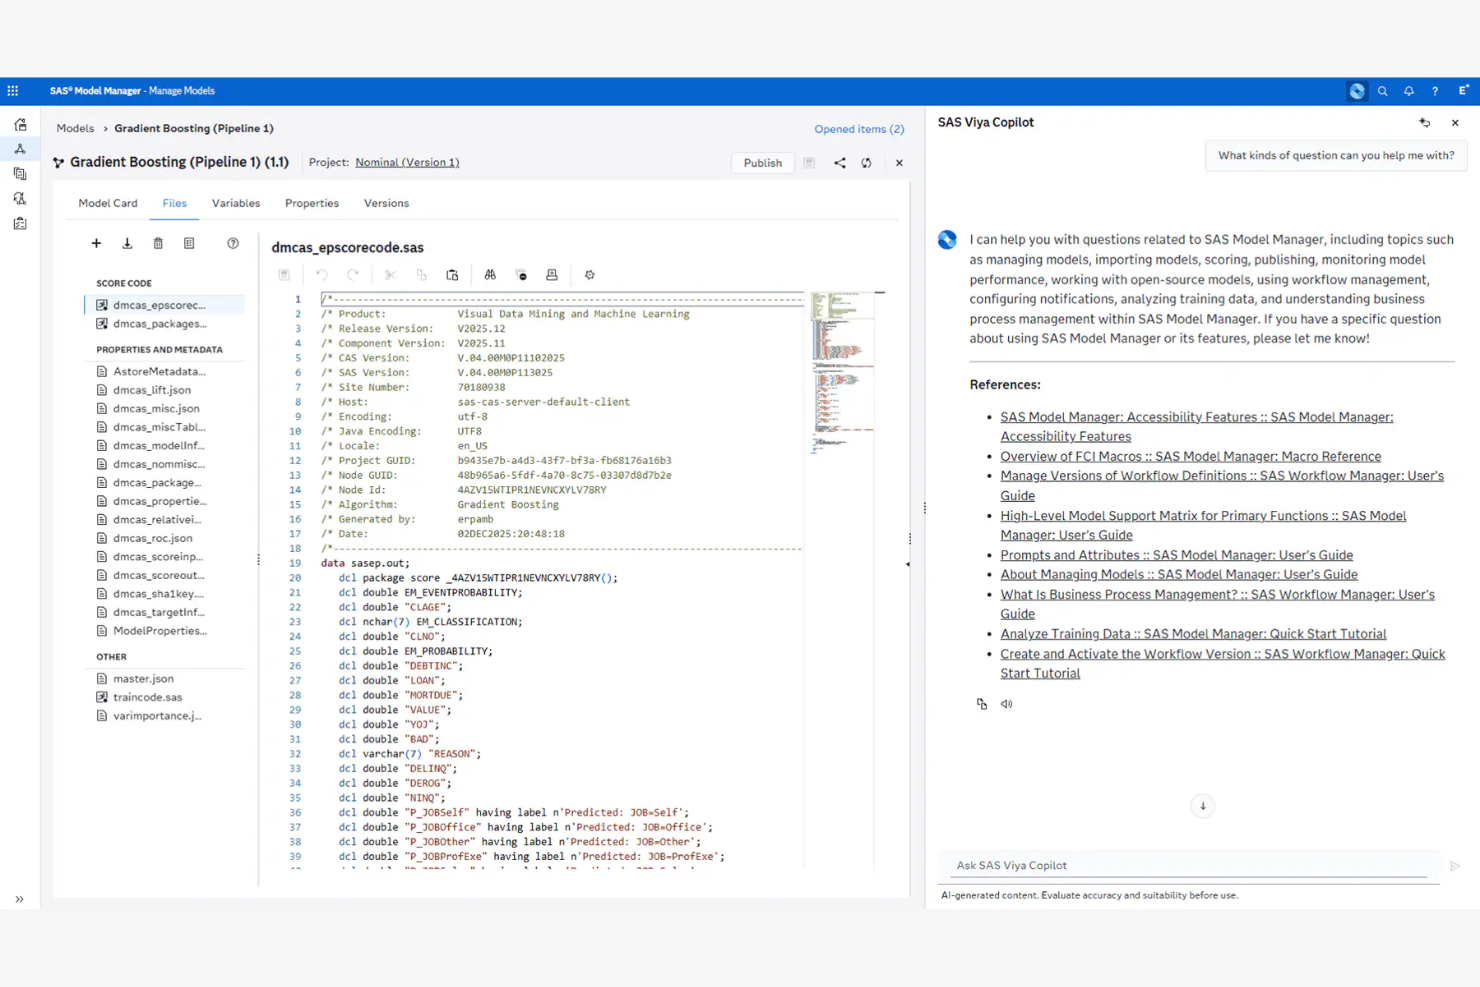The width and height of the screenshot is (1480, 987).
Task: Select dmcas_epscorec... score code file
Action: tap(165, 305)
